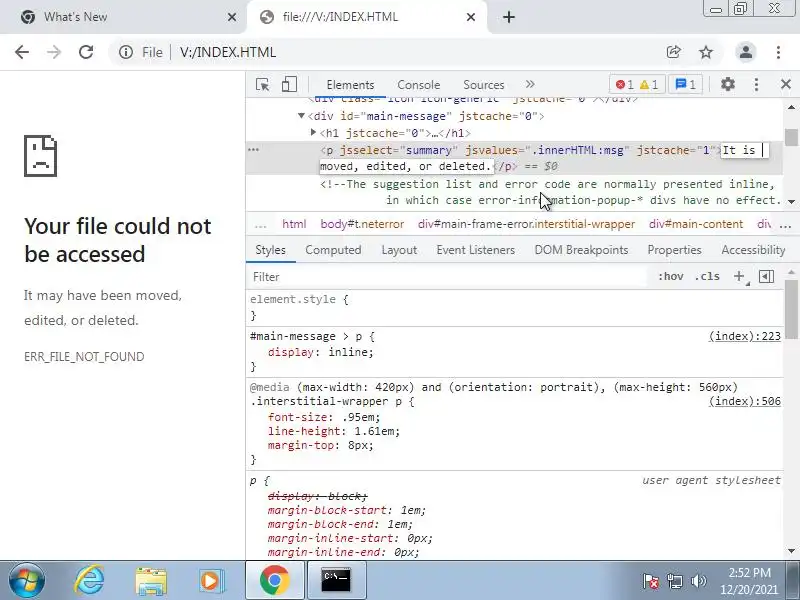Switch to the What's New tab
Viewport: 800px width, 600px height.
[122, 17]
